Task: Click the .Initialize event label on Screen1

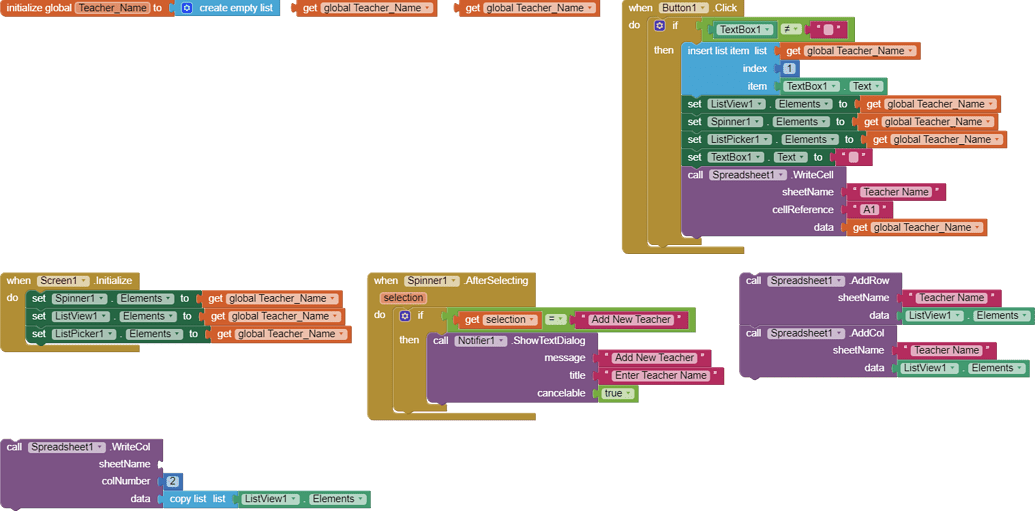Action: tap(113, 281)
